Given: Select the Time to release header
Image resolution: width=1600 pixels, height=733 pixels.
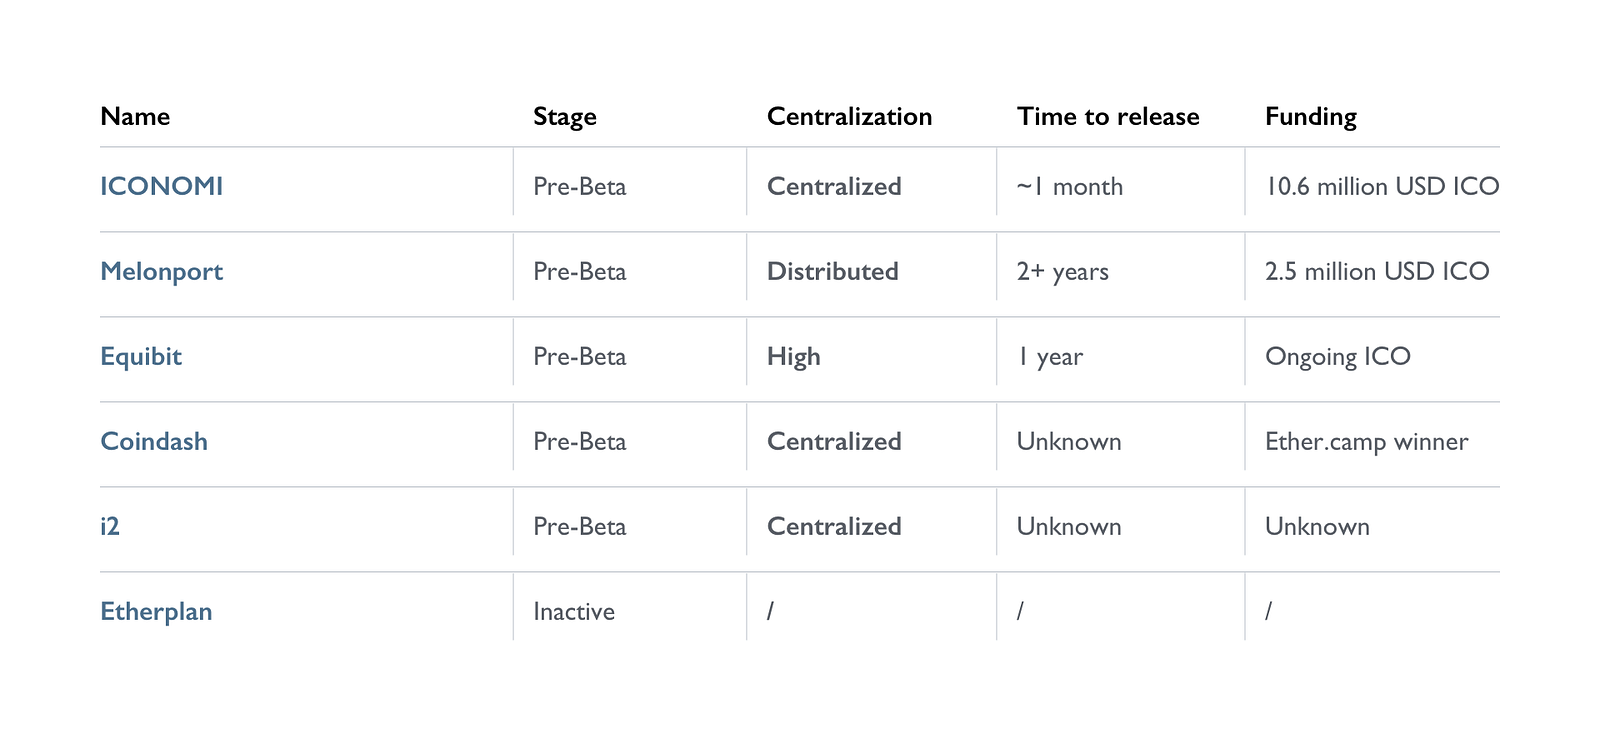Looking at the screenshot, I should click(1107, 116).
